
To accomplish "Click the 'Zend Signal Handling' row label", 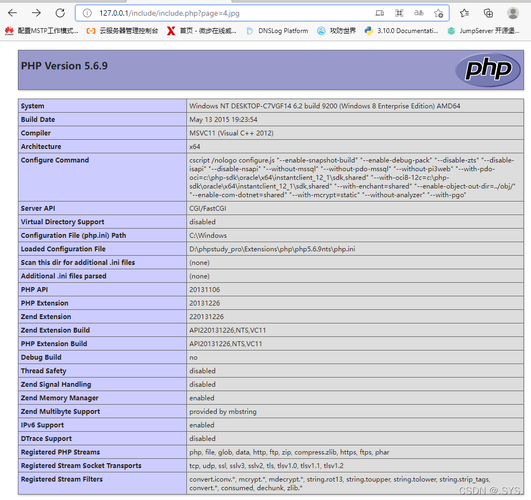I will [56, 384].
